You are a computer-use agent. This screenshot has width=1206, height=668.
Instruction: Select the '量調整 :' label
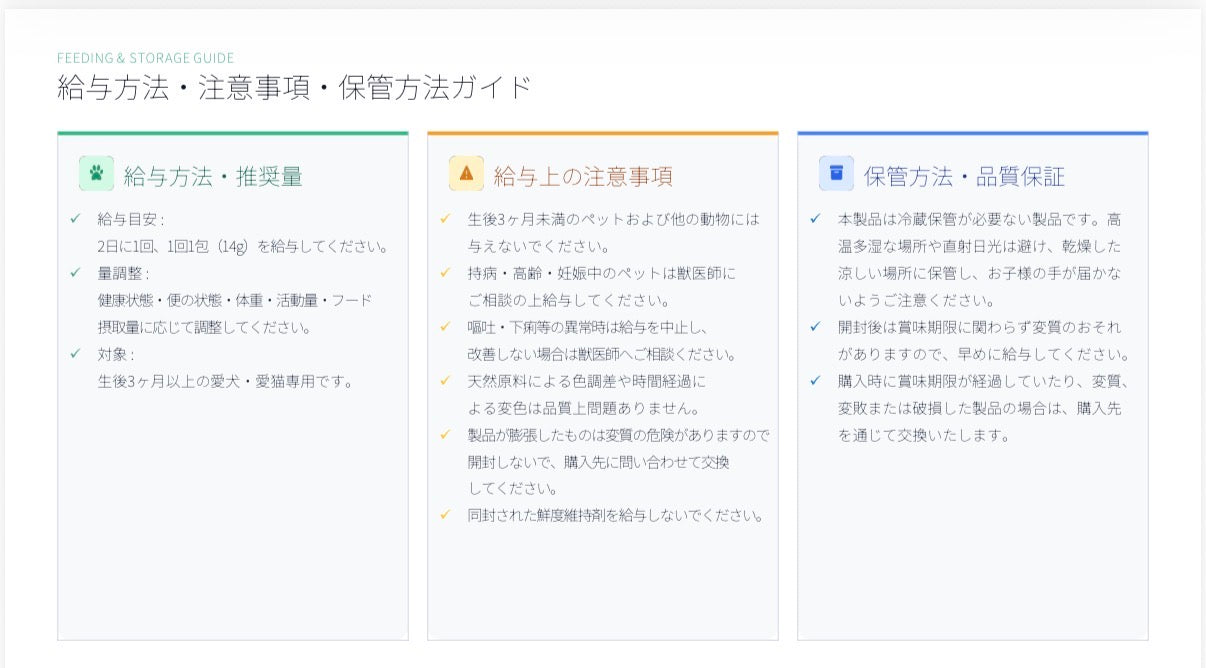[x=123, y=273]
